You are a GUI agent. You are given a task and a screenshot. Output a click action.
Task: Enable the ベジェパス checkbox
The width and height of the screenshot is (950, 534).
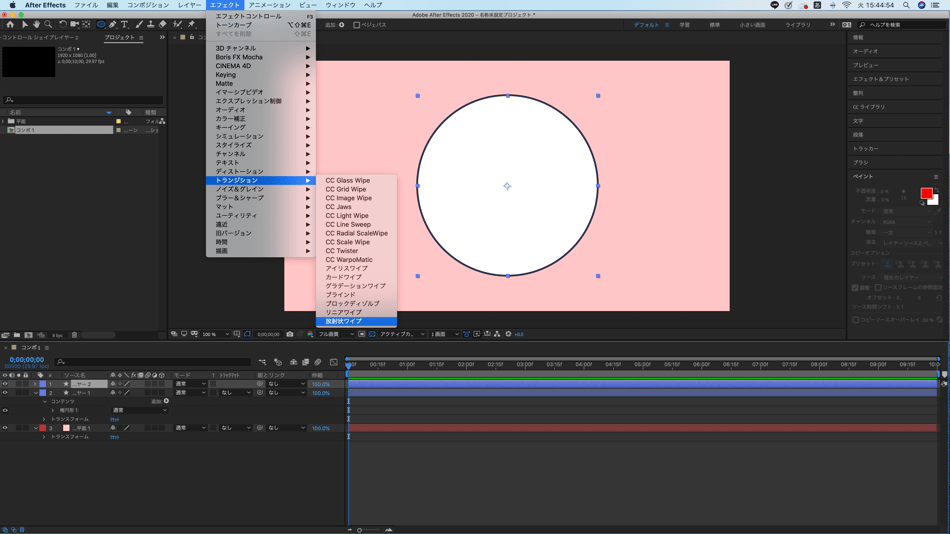pos(357,25)
